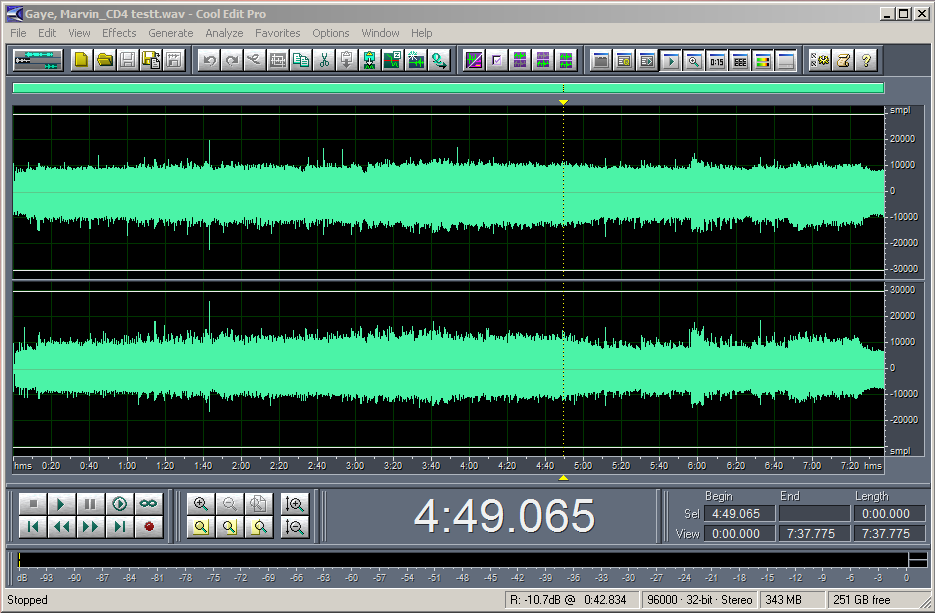Toggle the status bar window icon
The height and width of the screenshot is (613, 935).
(786, 60)
